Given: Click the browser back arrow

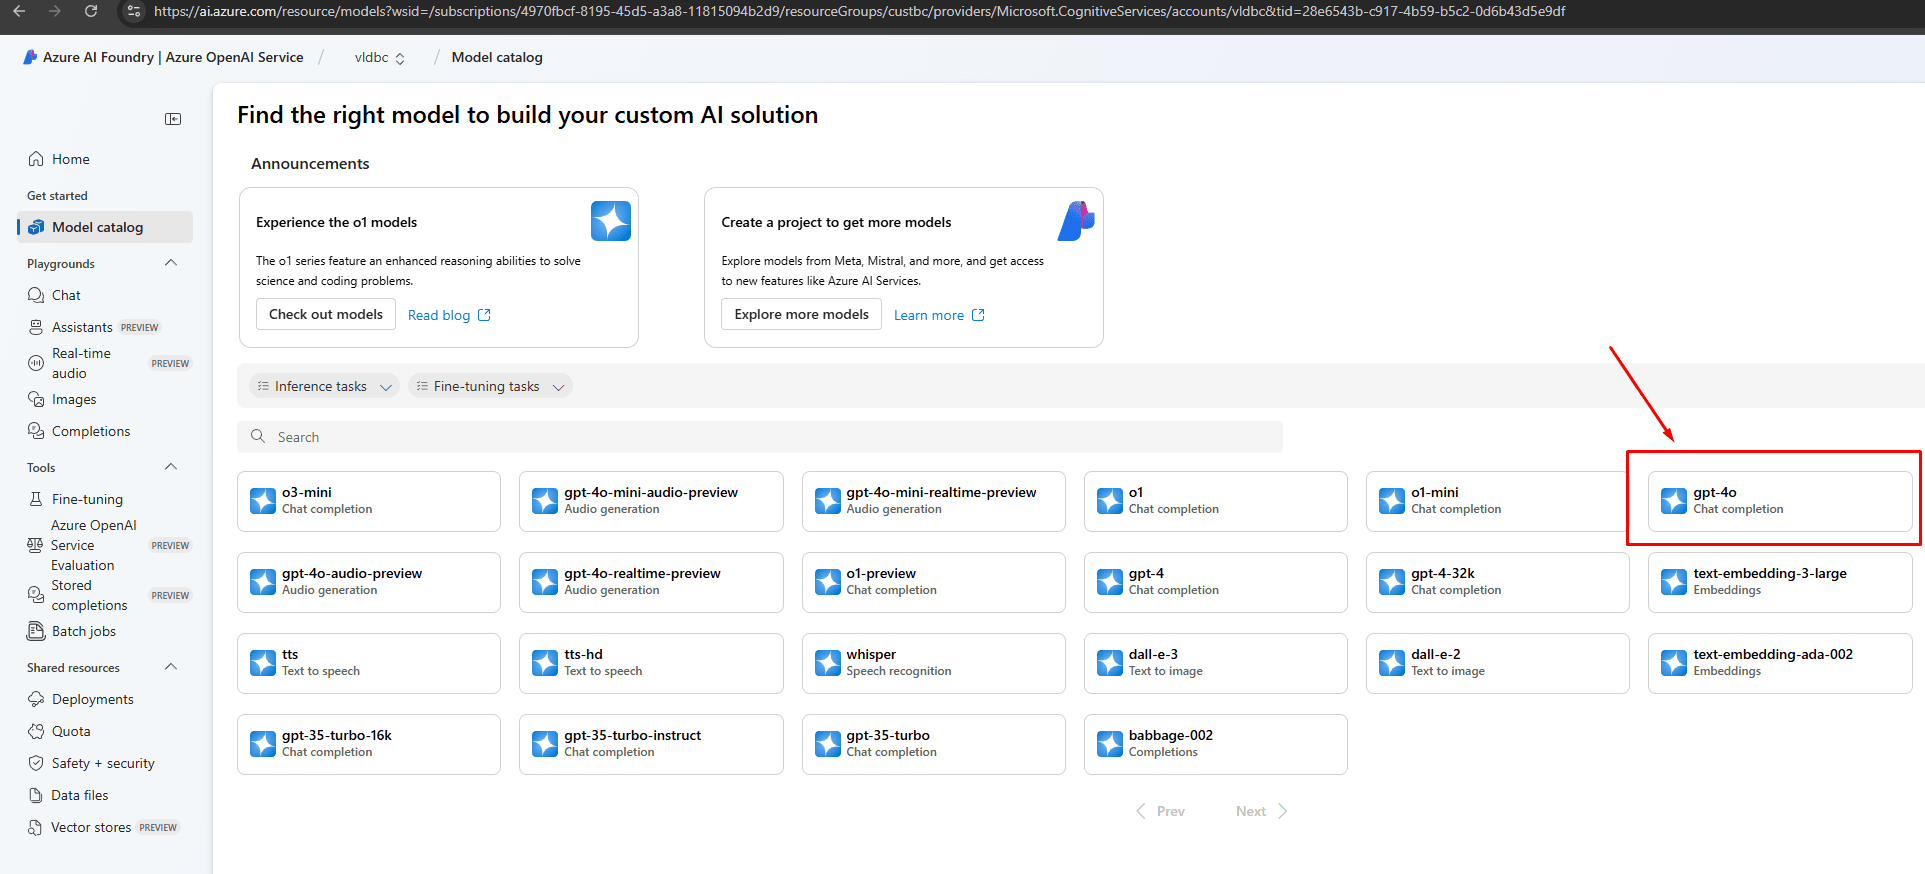Looking at the screenshot, I should coord(19,11).
